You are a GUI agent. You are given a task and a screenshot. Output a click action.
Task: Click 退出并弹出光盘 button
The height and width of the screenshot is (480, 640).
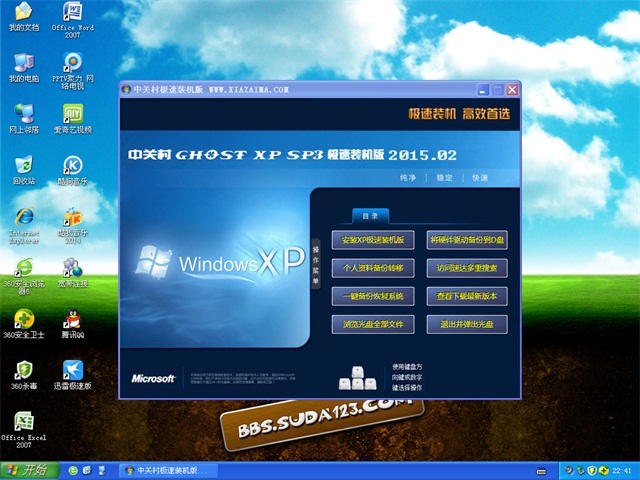pyautogui.click(x=467, y=325)
